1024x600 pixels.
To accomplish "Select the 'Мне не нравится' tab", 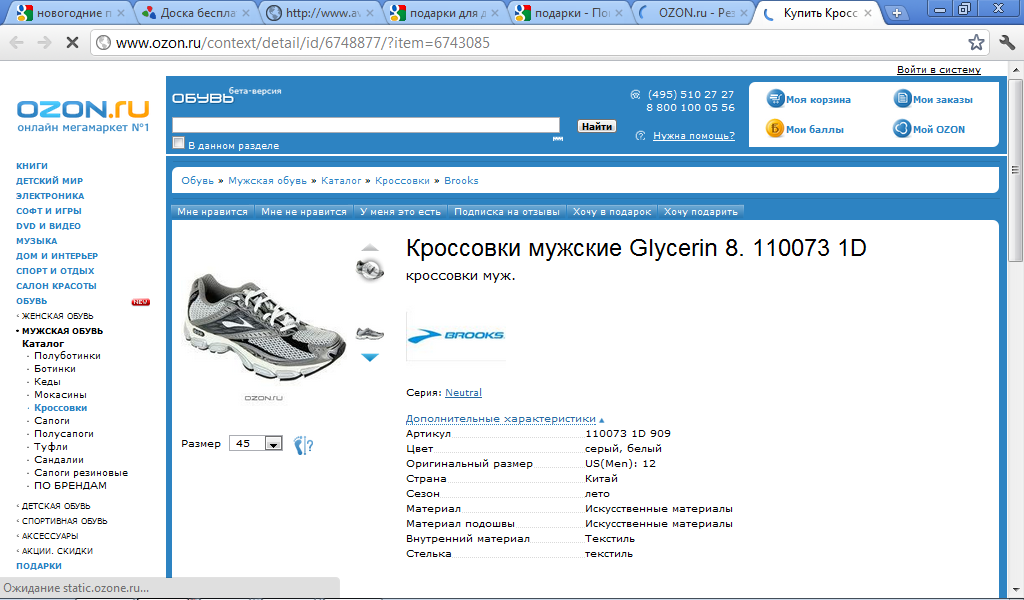I will [x=304, y=212].
